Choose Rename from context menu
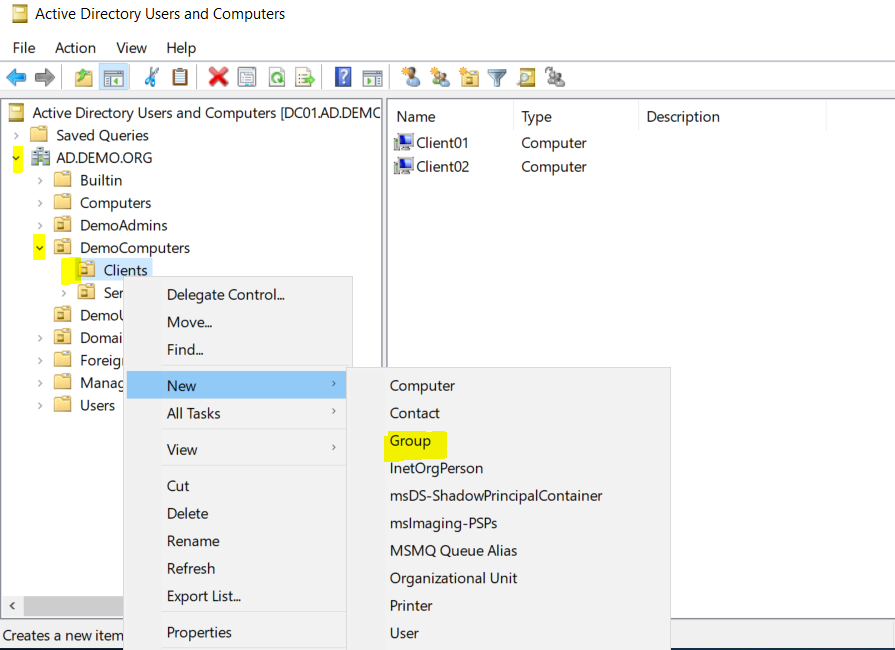This screenshot has width=895, height=650. [236, 541]
